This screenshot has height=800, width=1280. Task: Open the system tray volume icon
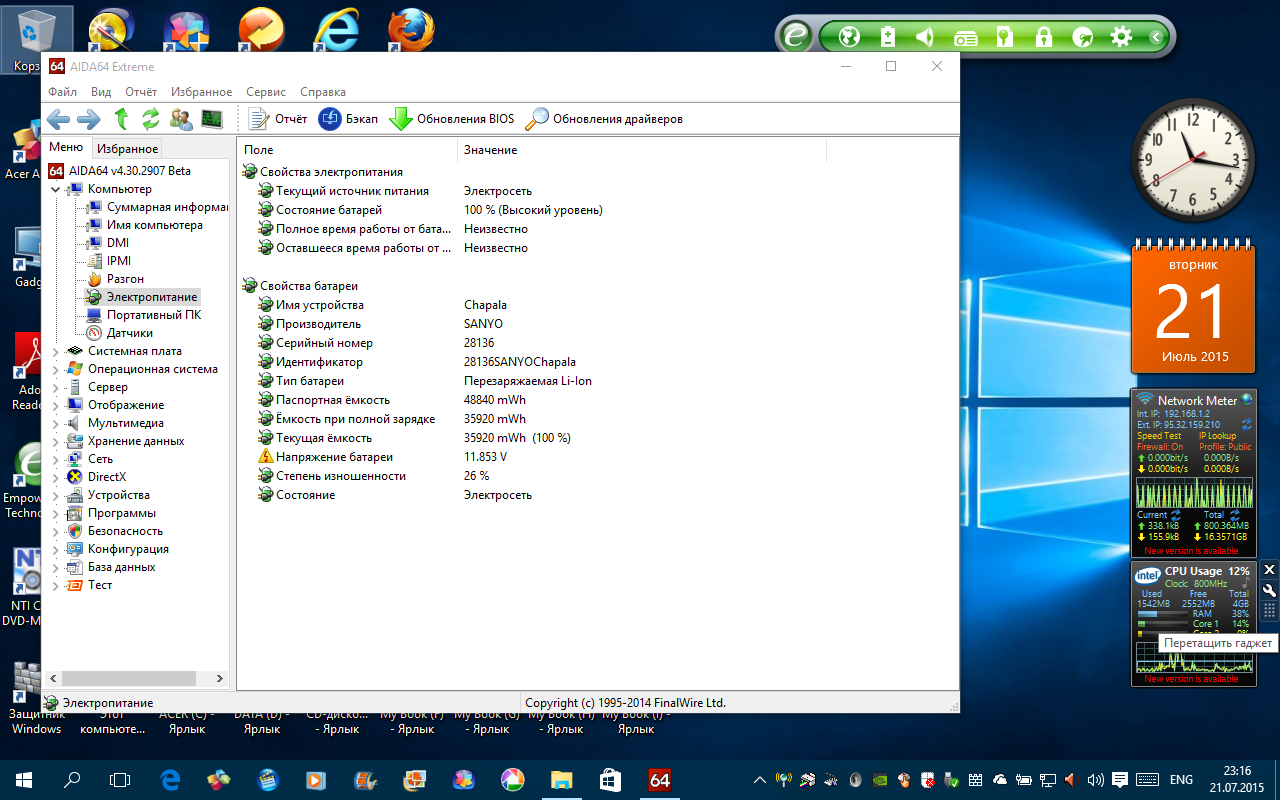tap(1095, 780)
